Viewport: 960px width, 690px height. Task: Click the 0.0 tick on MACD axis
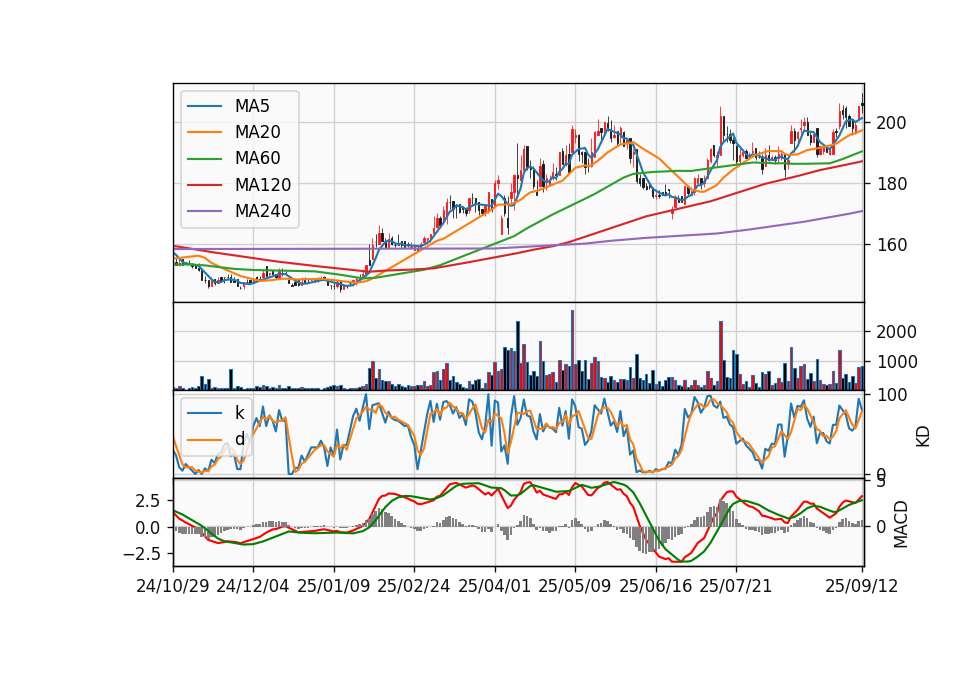coord(148,528)
